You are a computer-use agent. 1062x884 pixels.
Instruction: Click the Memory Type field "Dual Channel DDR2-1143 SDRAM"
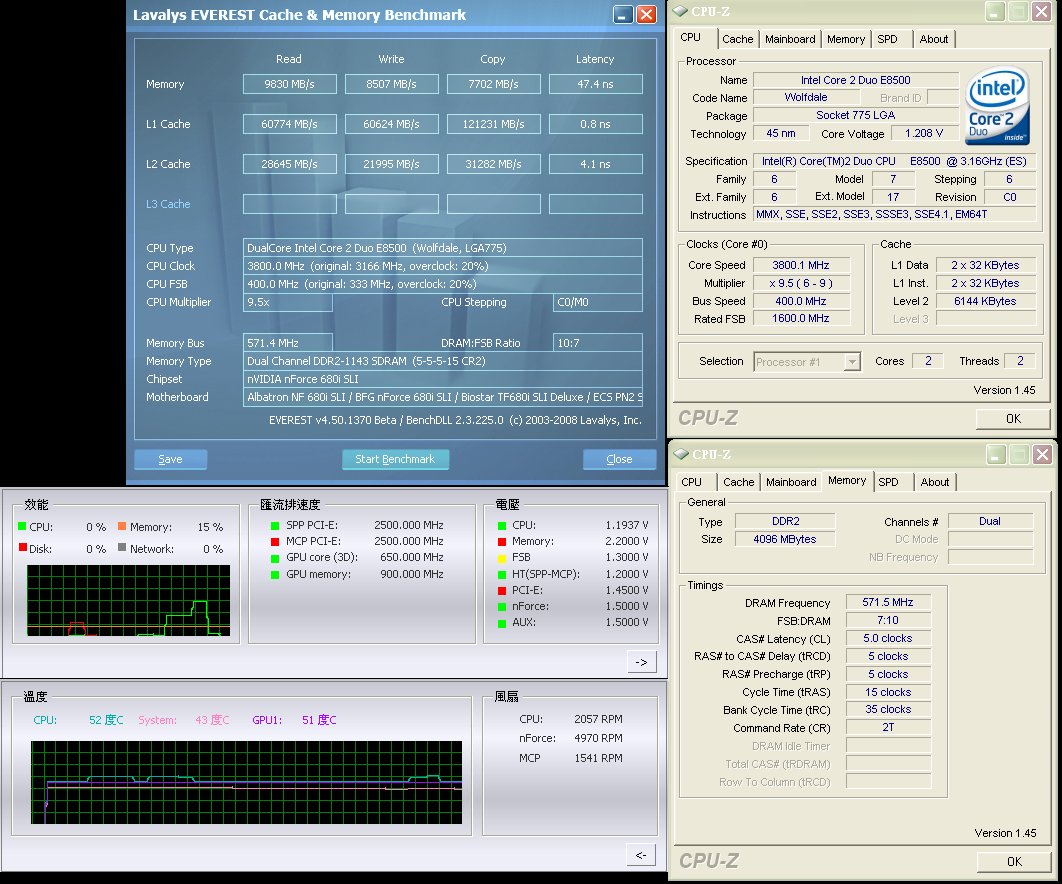443,361
